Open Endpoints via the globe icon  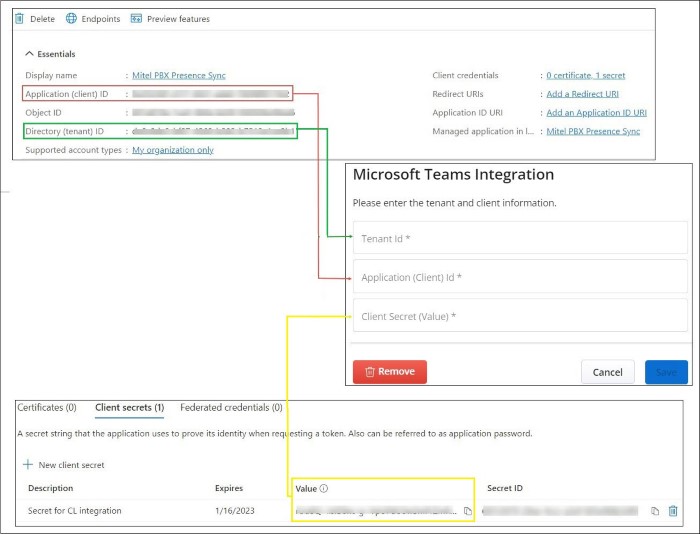(x=71, y=18)
